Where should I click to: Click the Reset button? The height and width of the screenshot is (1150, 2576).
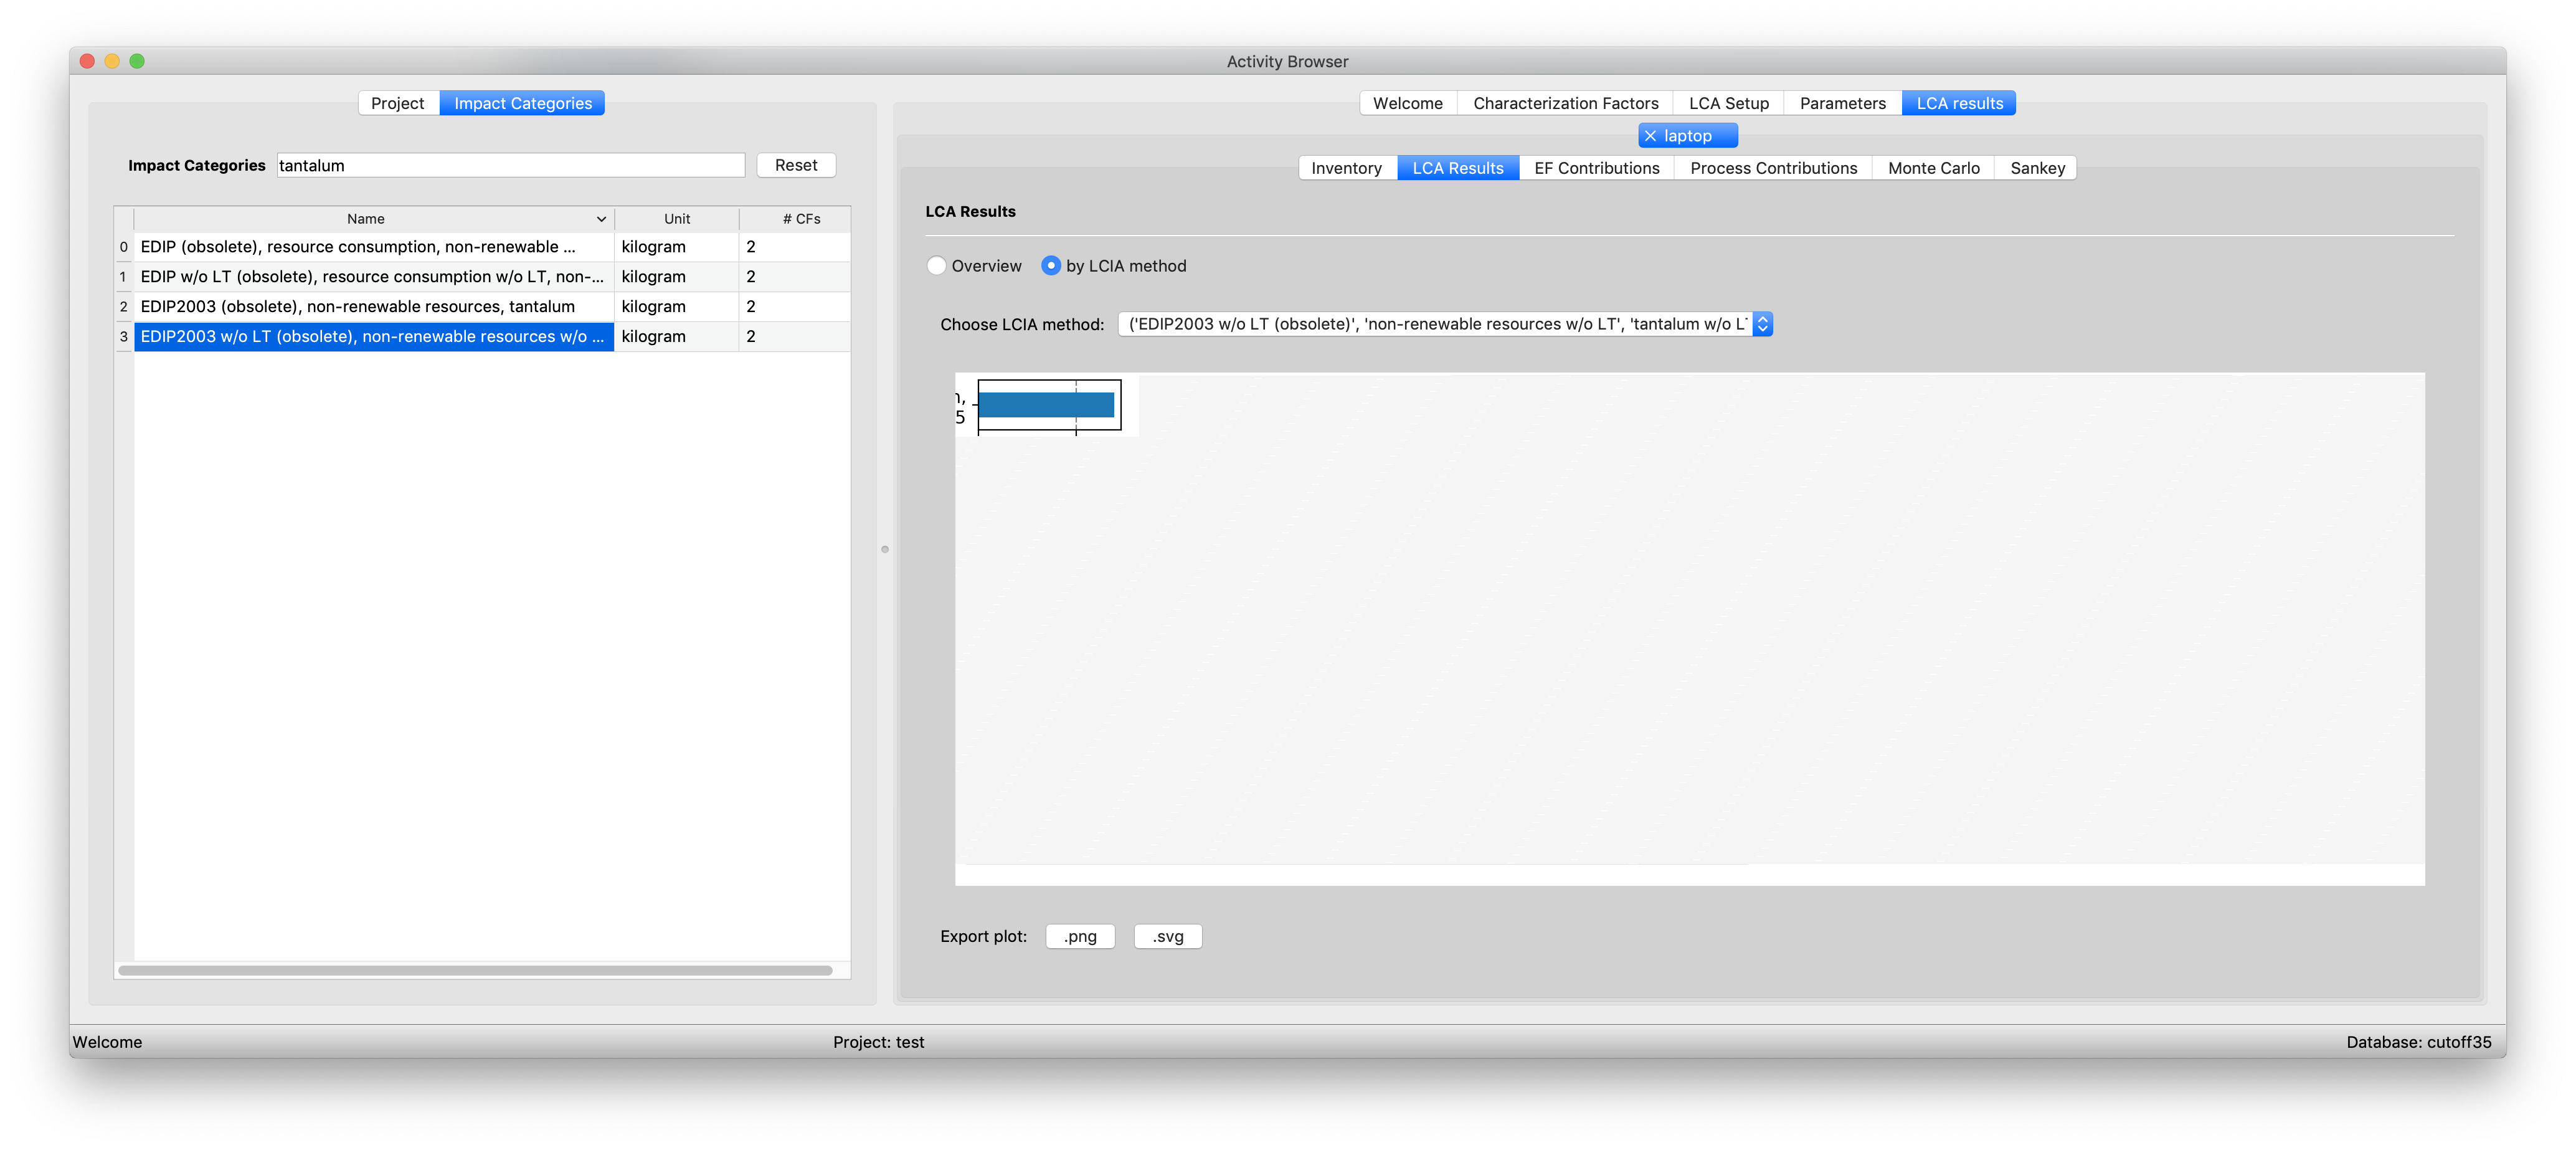pos(795,165)
